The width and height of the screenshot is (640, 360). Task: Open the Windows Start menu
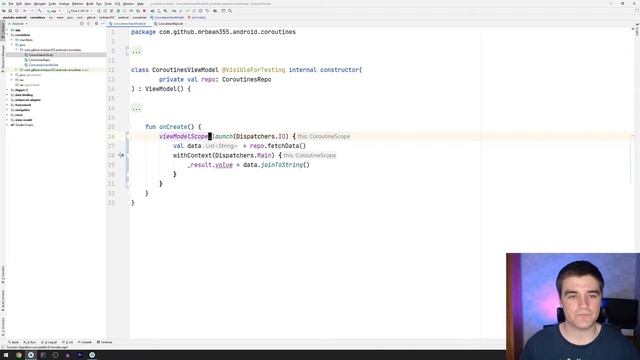click(x=6, y=355)
